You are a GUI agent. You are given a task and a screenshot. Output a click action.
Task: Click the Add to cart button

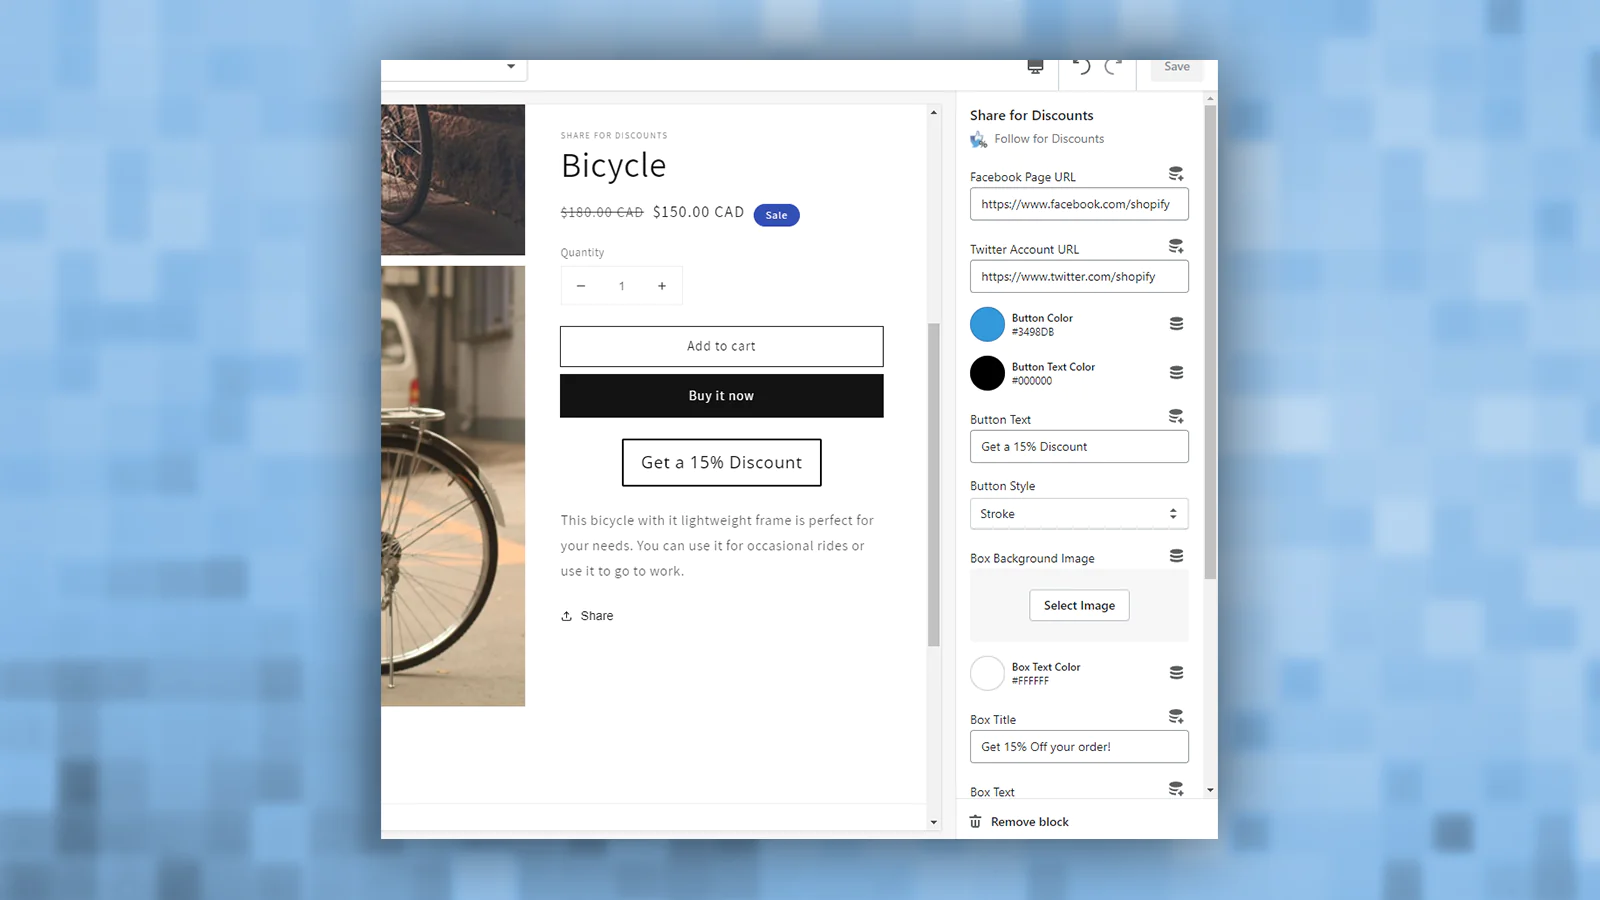pos(722,346)
